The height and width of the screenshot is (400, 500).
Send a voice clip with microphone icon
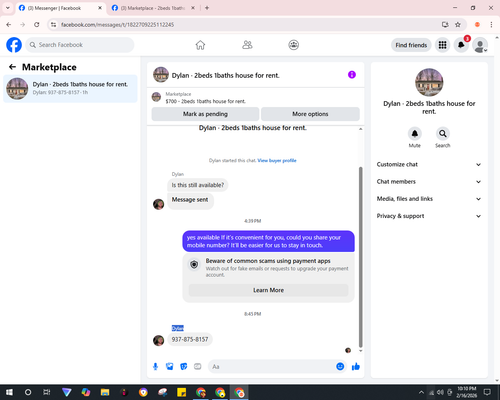point(155,367)
